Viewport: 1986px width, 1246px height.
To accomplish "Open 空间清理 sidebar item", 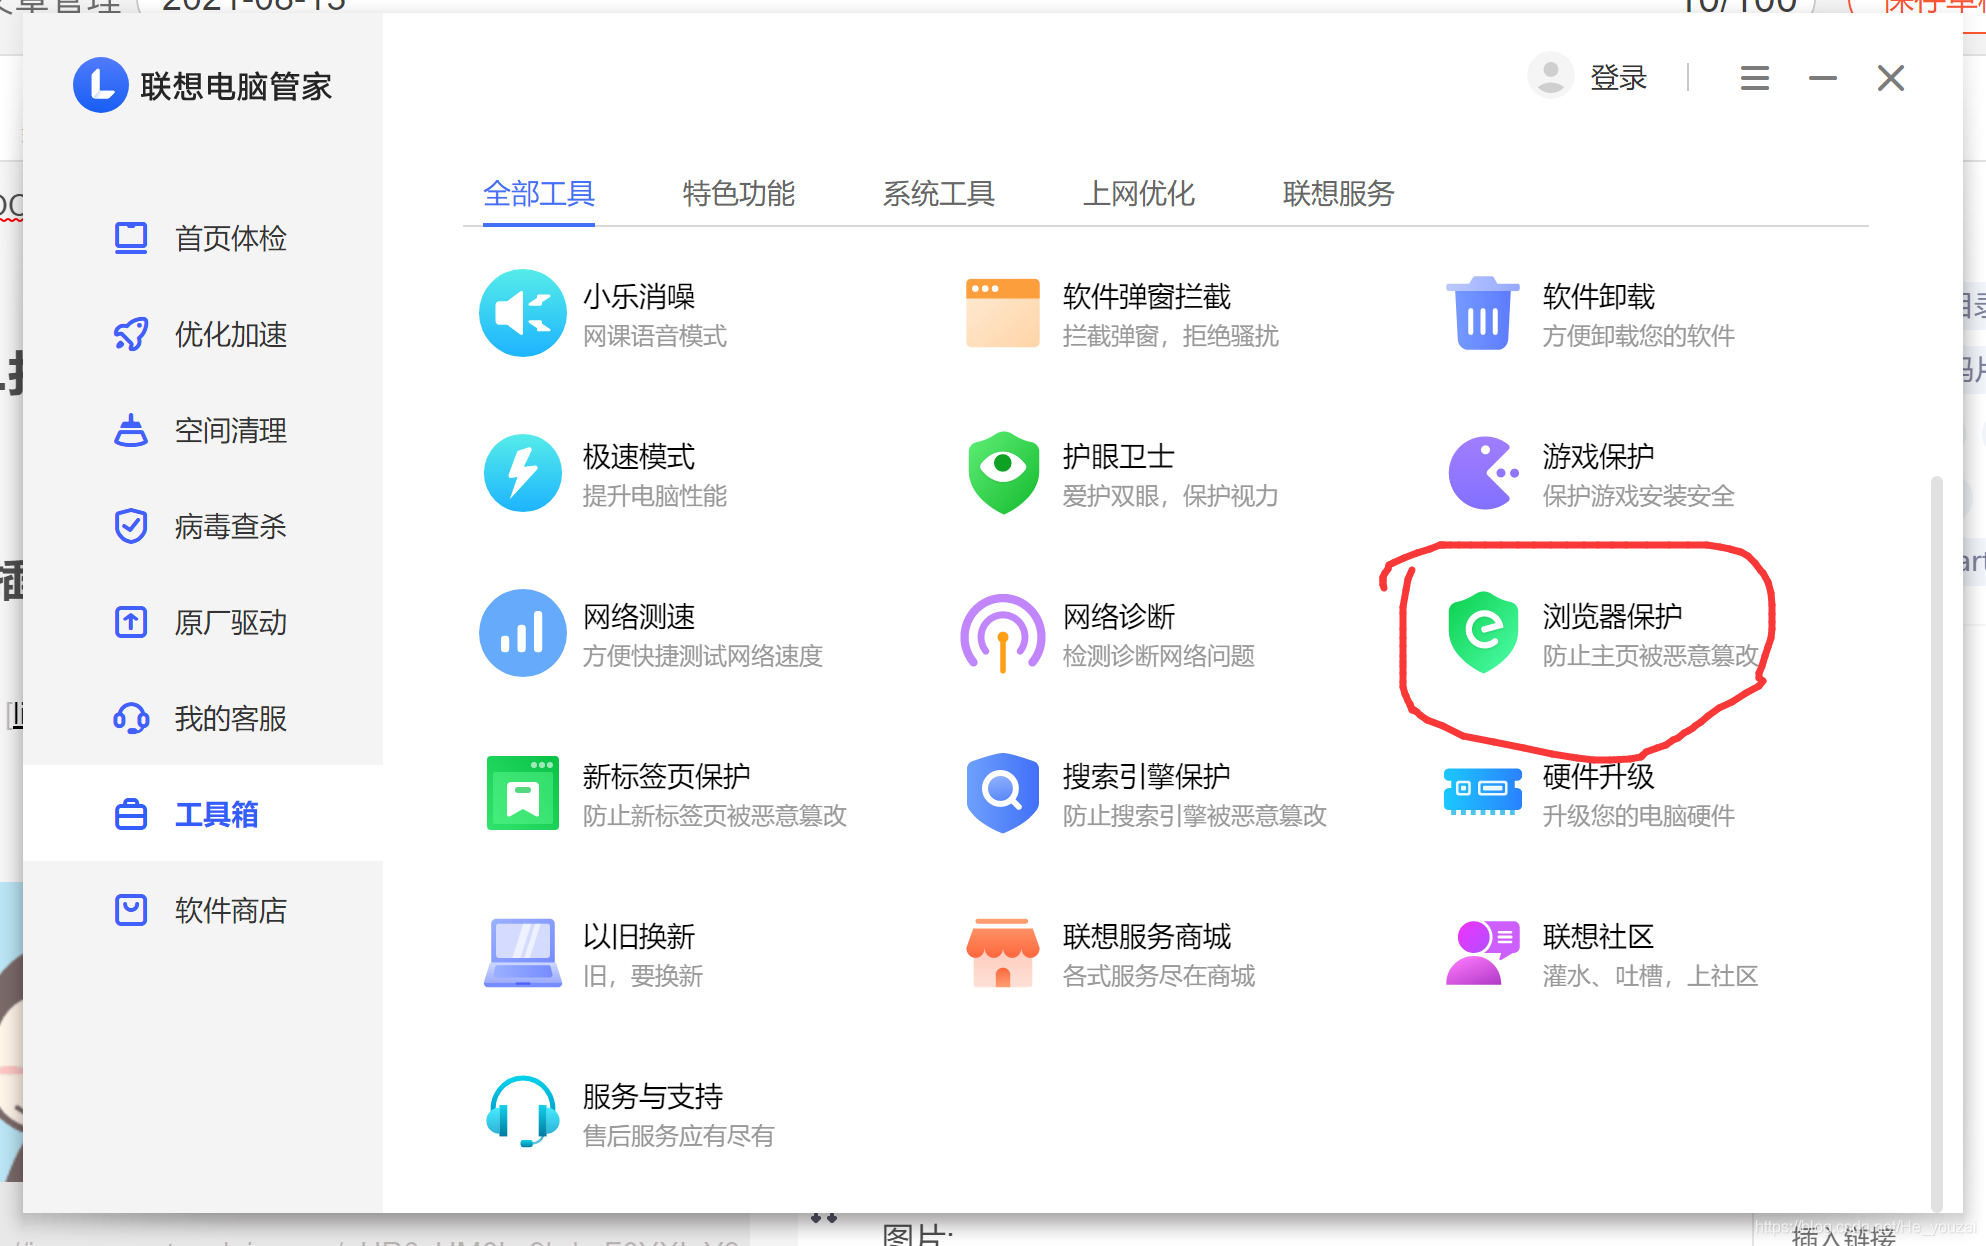I will click(202, 430).
